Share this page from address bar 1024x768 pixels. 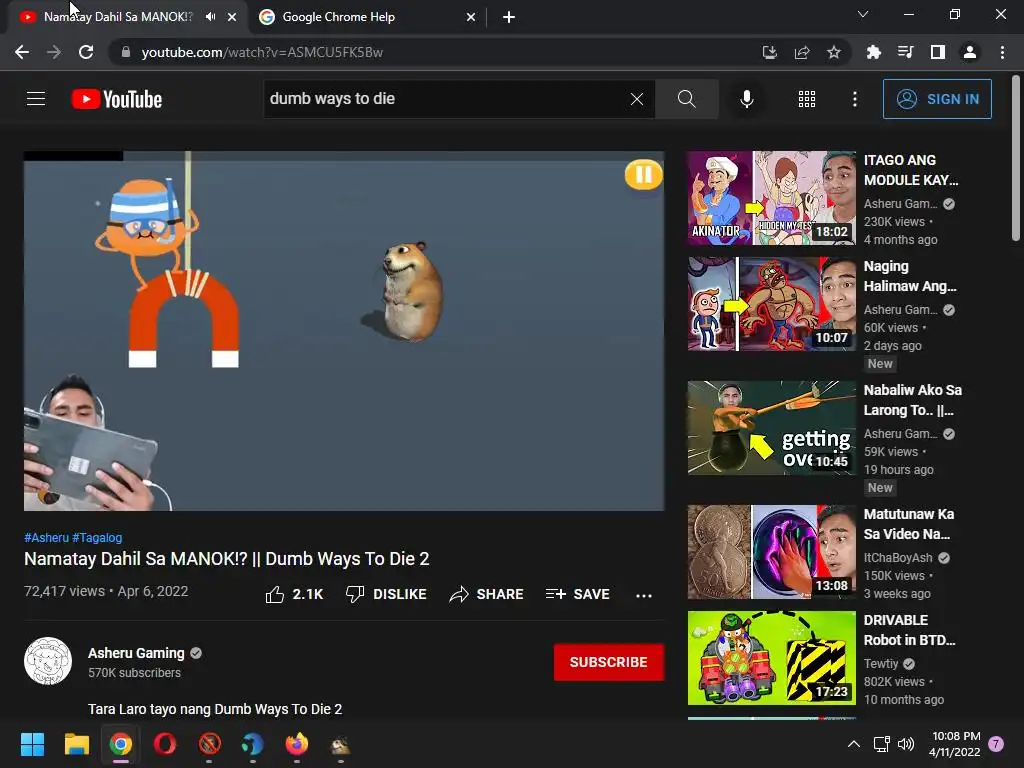[x=802, y=52]
